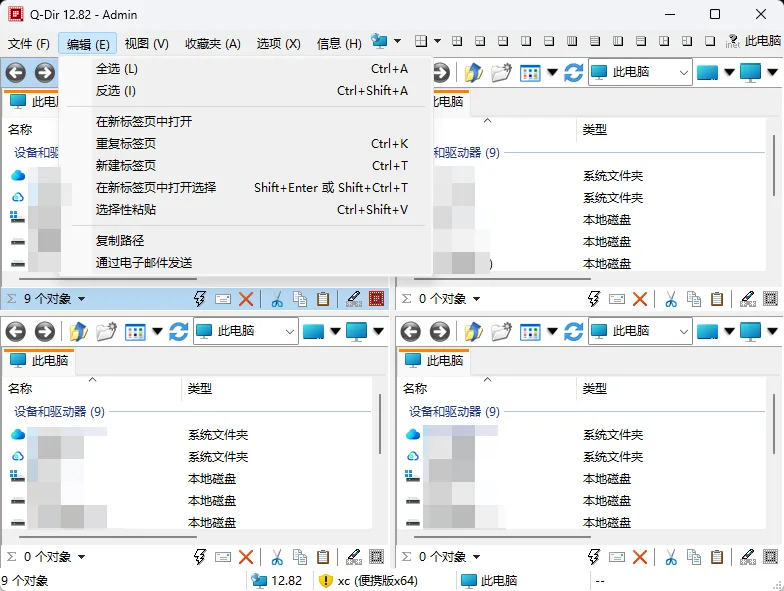
Task: Open the 视图 (V) menu
Action: click(146, 44)
